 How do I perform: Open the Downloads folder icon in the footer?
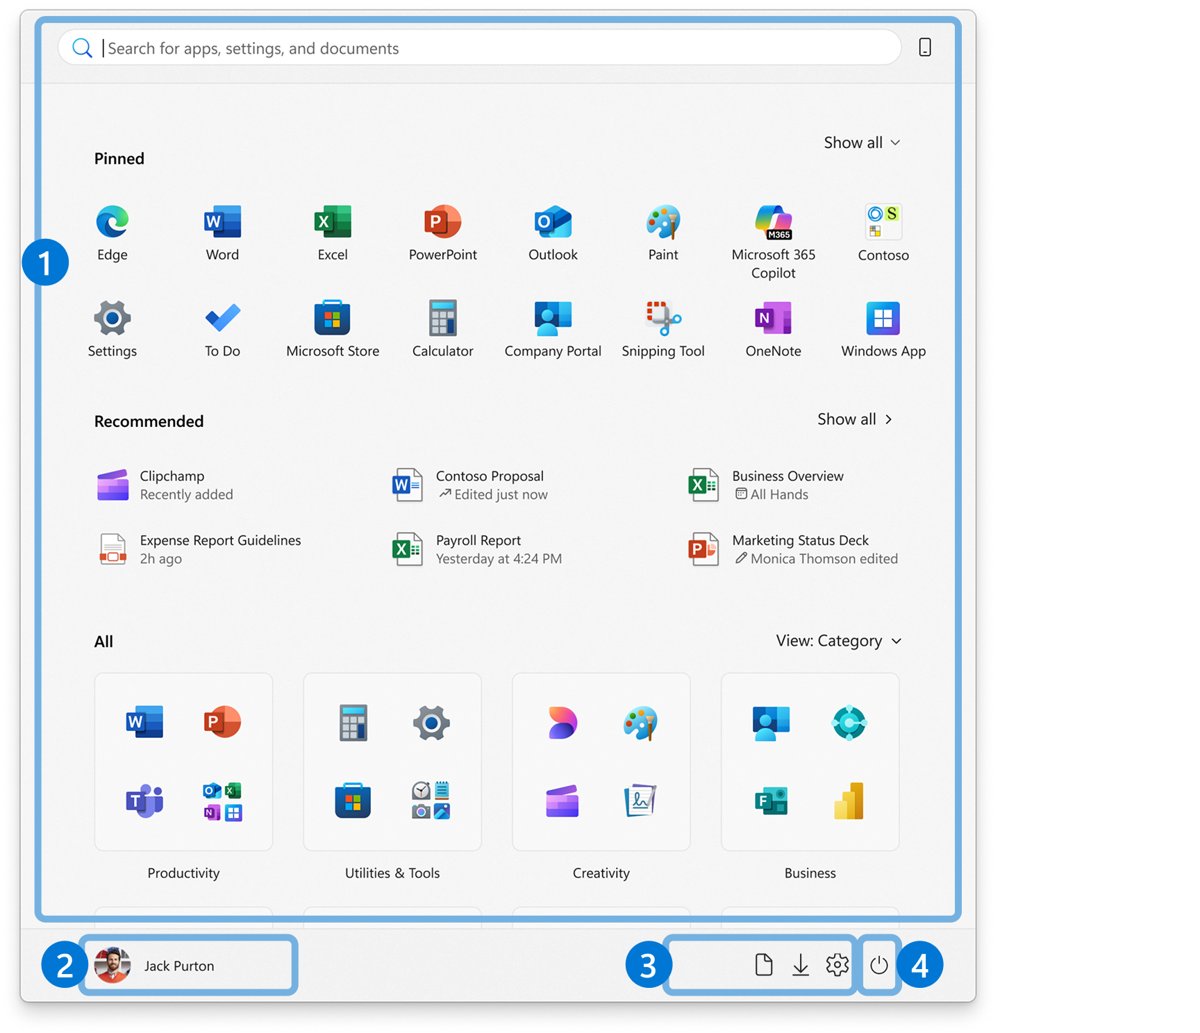[x=801, y=965]
